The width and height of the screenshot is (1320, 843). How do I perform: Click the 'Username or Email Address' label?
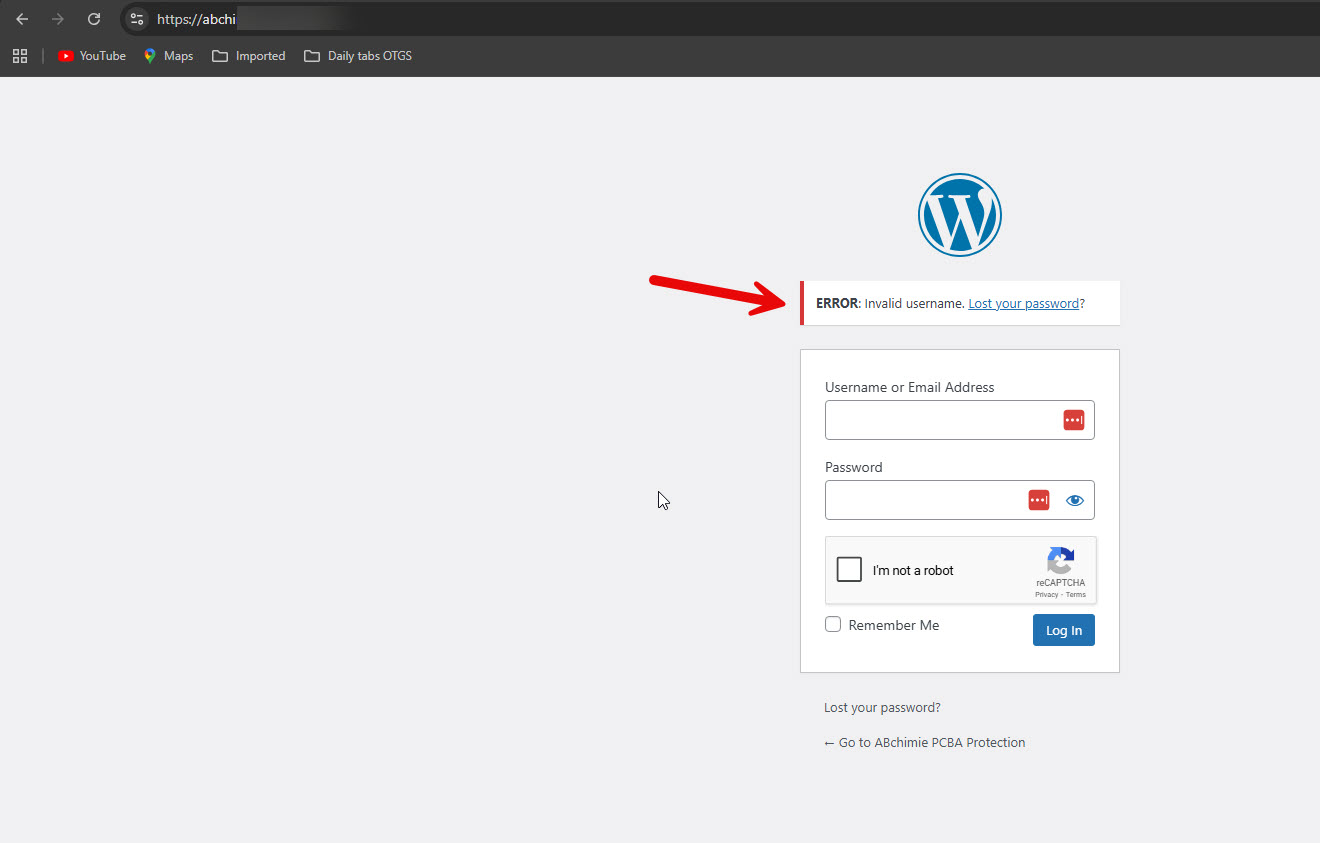click(x=910, y=387)
